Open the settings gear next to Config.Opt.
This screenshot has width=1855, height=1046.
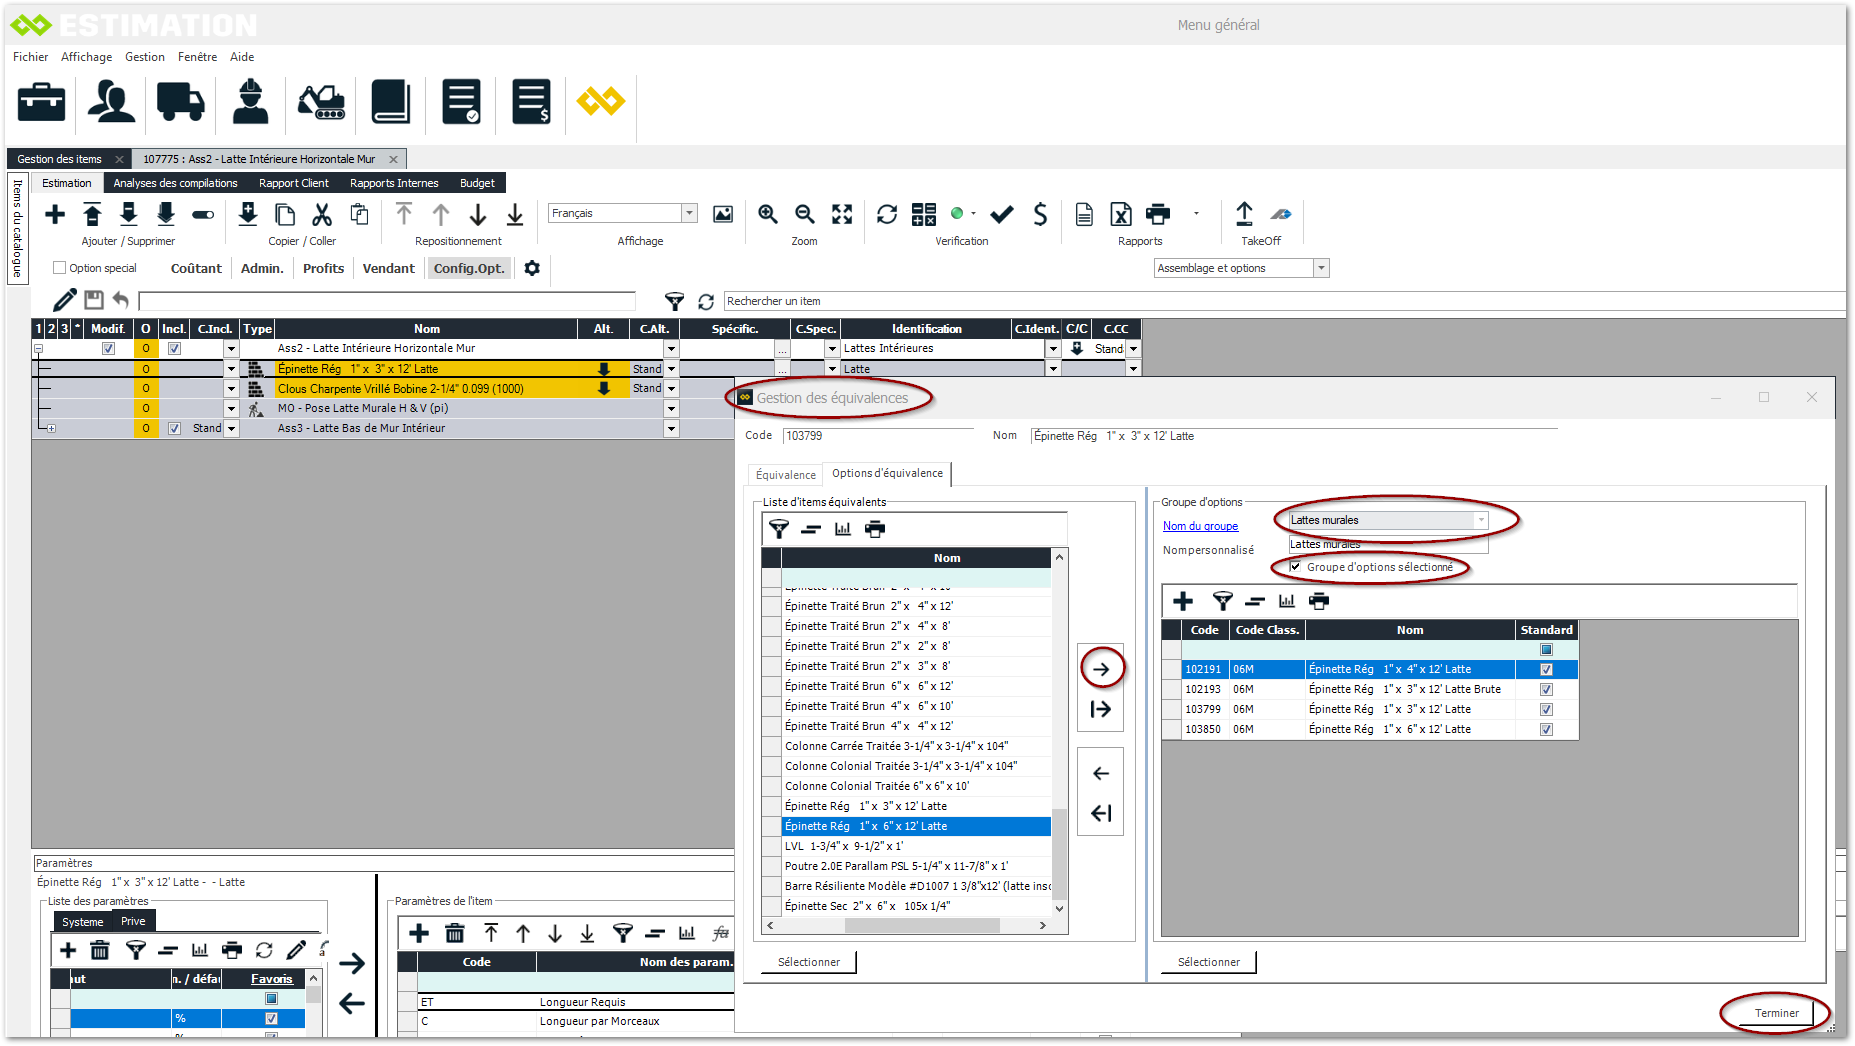(532, 268)
